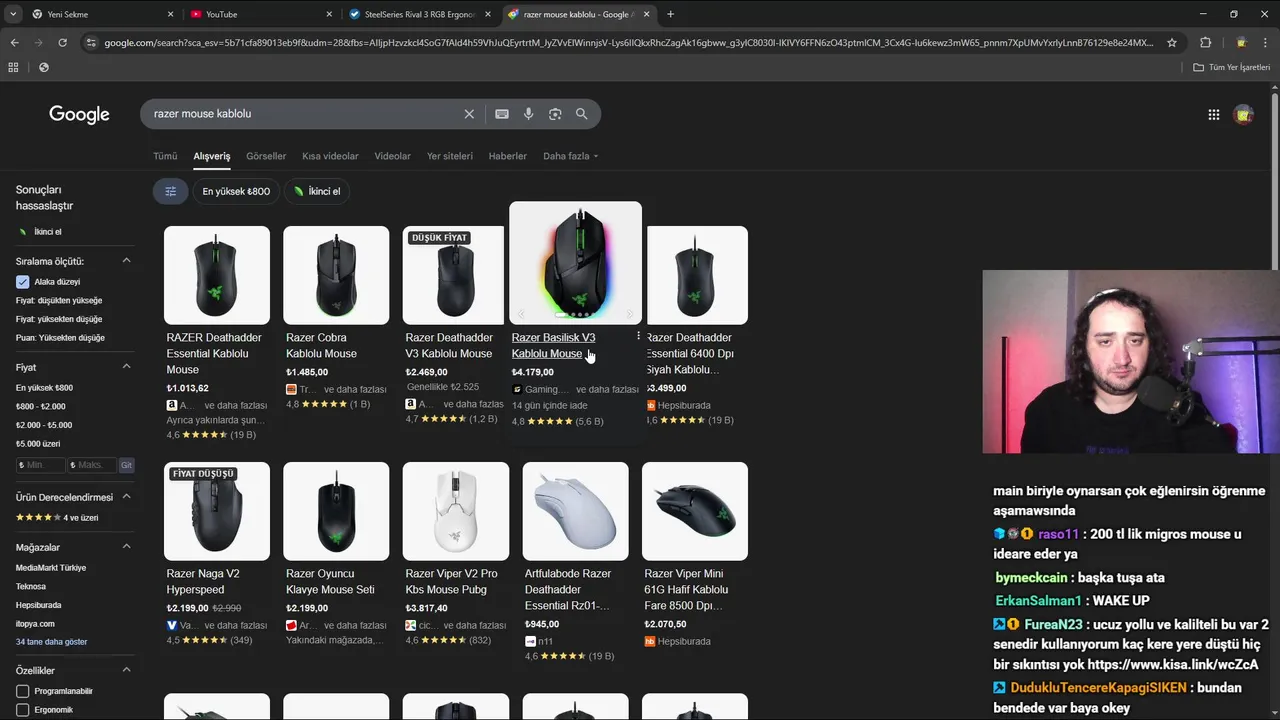Collapse the Ürün Derecelendirmesi section
Image resolution: width=1280 pixels, height=720 pixels.
(x=126, y=497)
